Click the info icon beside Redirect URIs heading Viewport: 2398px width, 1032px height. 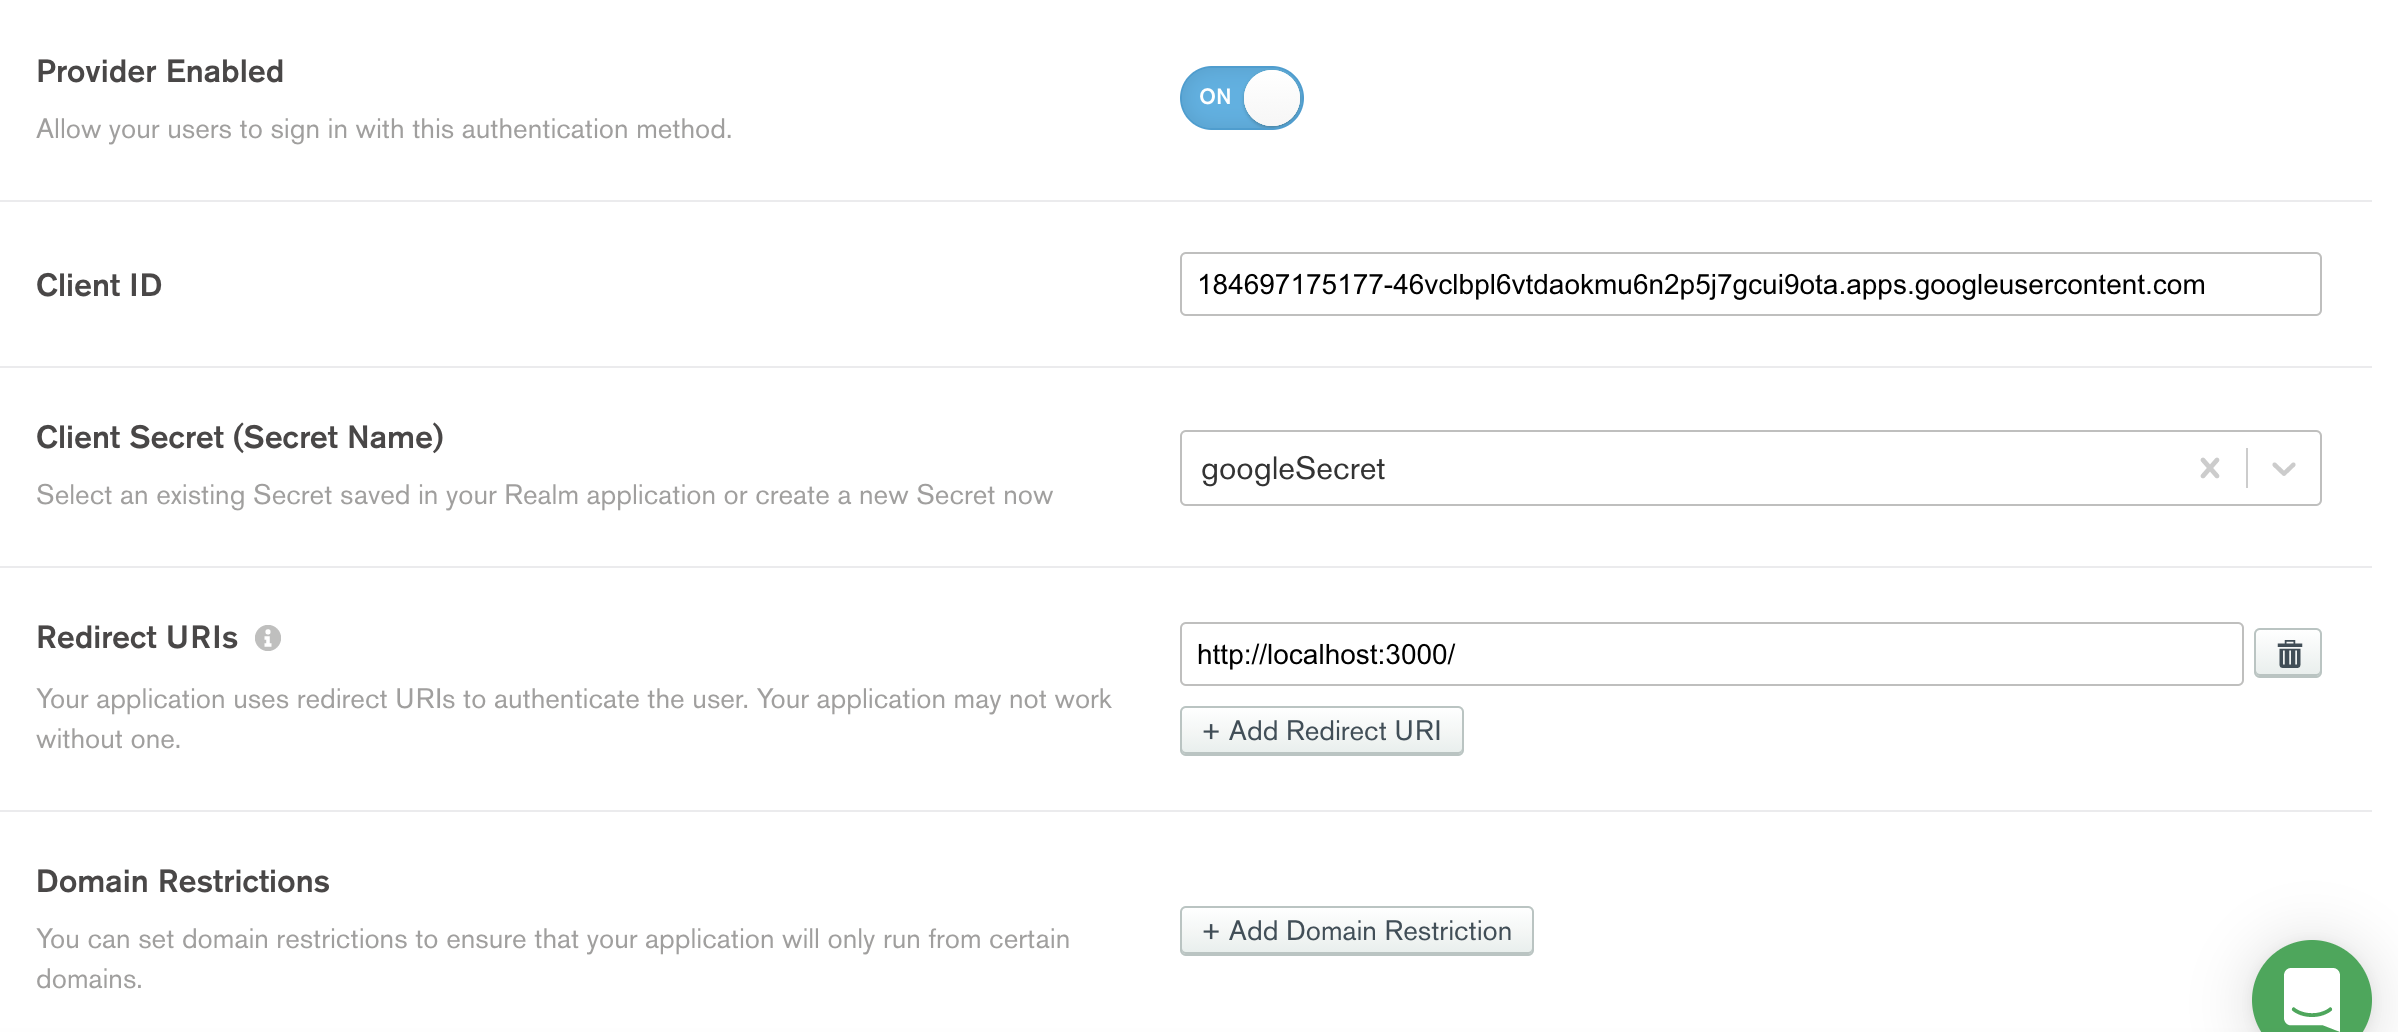tap(270, 637)
